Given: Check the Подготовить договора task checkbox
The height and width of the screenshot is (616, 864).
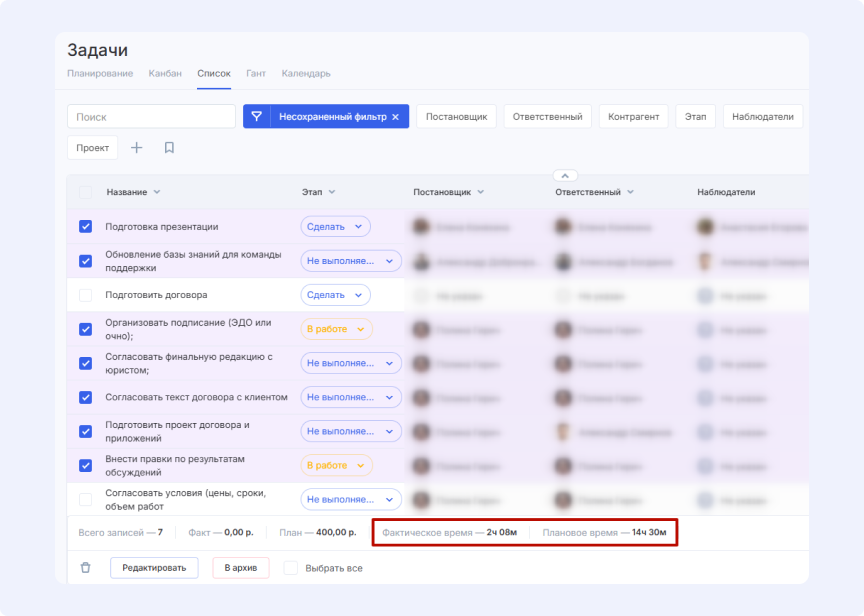Looking at the screenshot, I should (x=85, y=295).
